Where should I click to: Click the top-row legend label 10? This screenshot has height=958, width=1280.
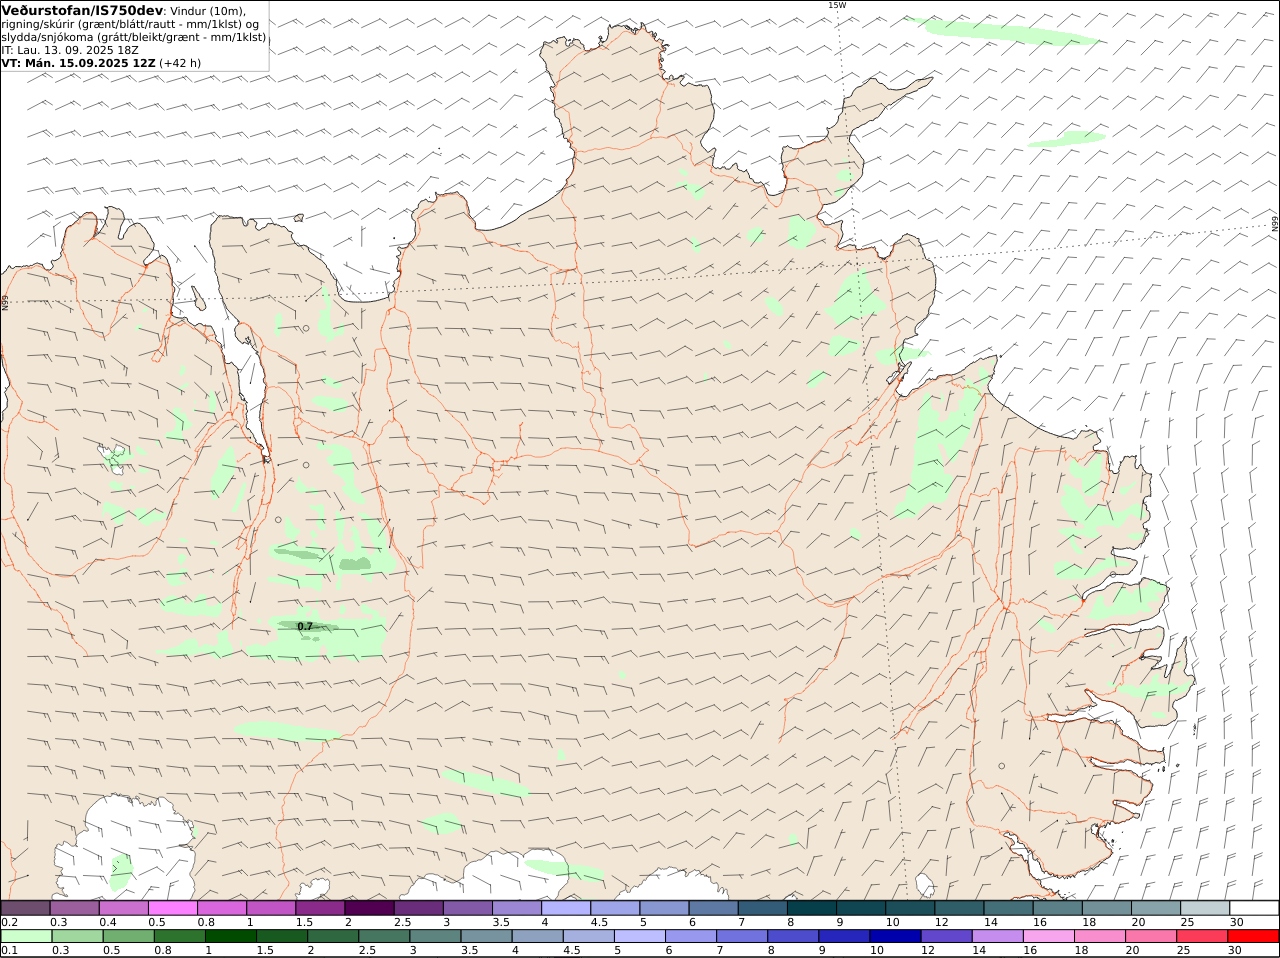[x=892, y=922]
